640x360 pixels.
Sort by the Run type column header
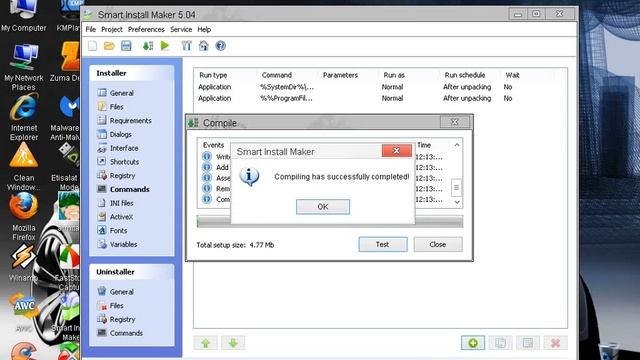coord(213,75)
